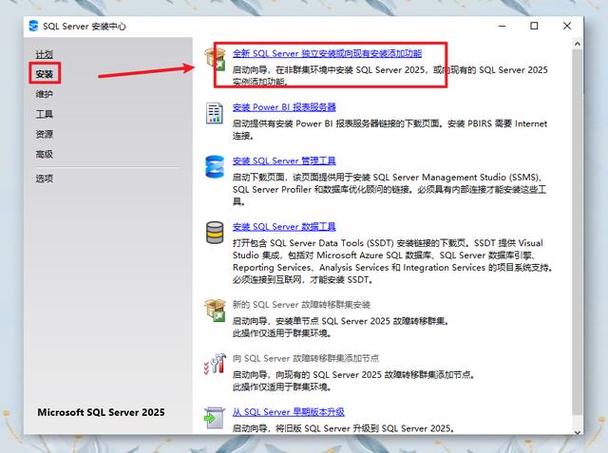Click the failover cluster installation box icon

click(x=215, y=310)
